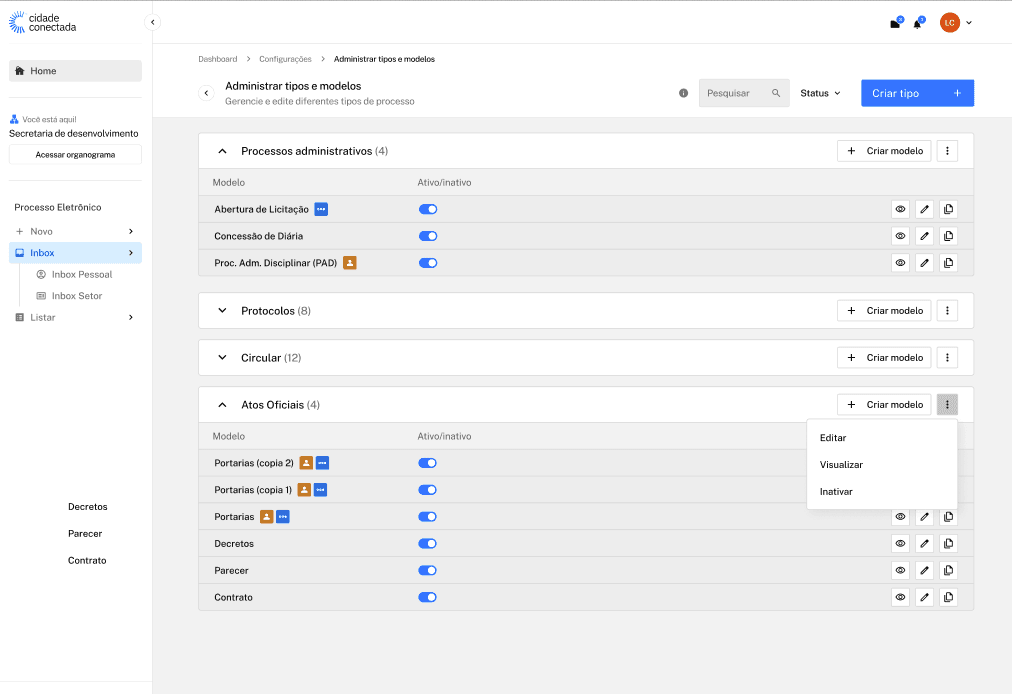The height and width of the screenshot is (694, 1012).
Task: Click the info icon beside the search box
Action: (x=683, y=93)
